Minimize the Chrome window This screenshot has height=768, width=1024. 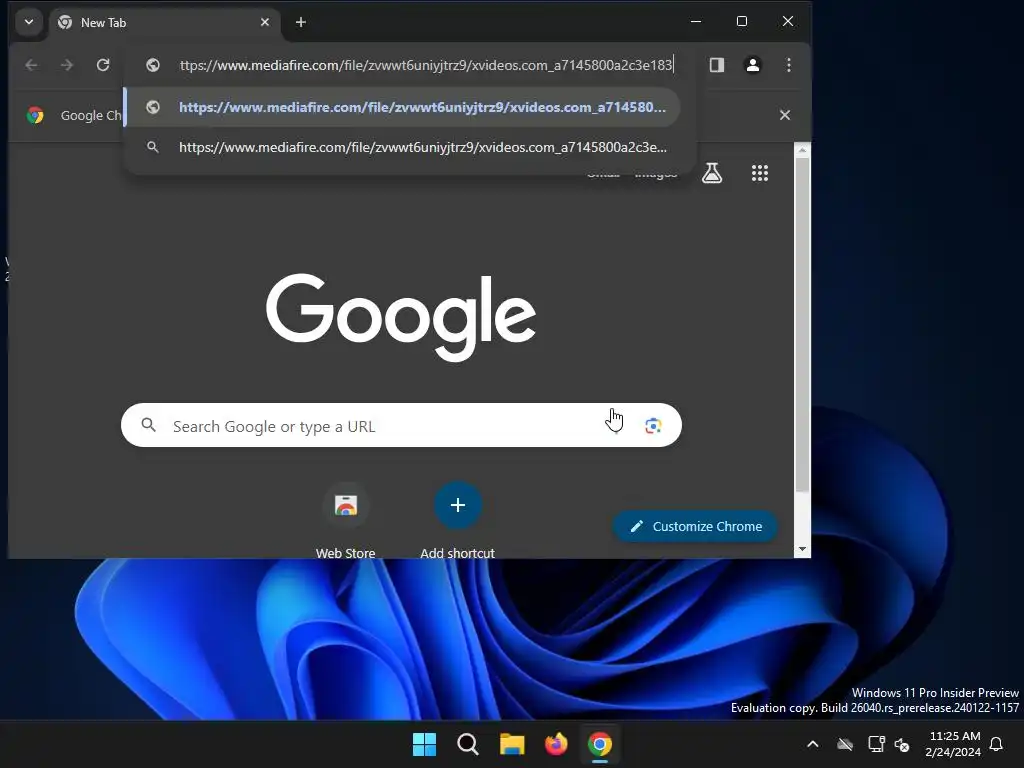click(696, 22)
